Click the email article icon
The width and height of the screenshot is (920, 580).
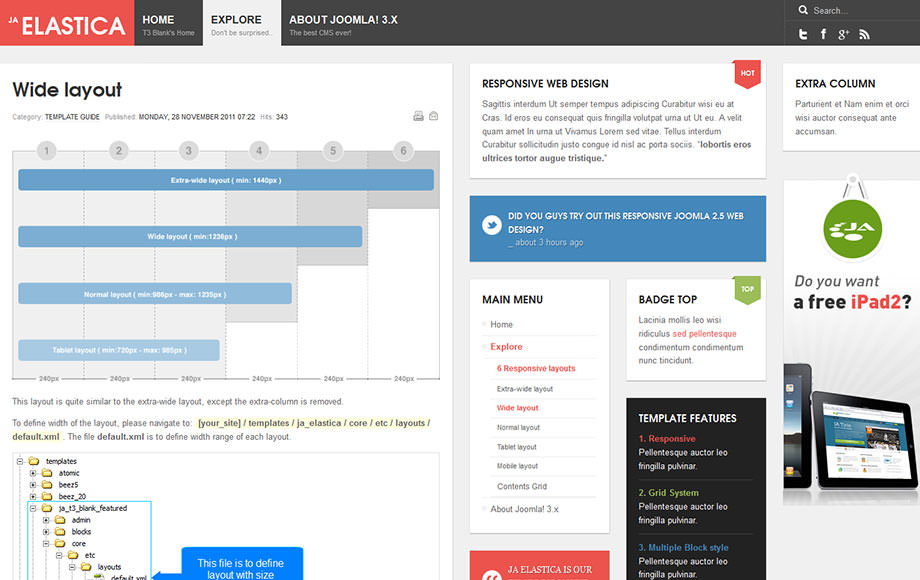pos(434,116)
